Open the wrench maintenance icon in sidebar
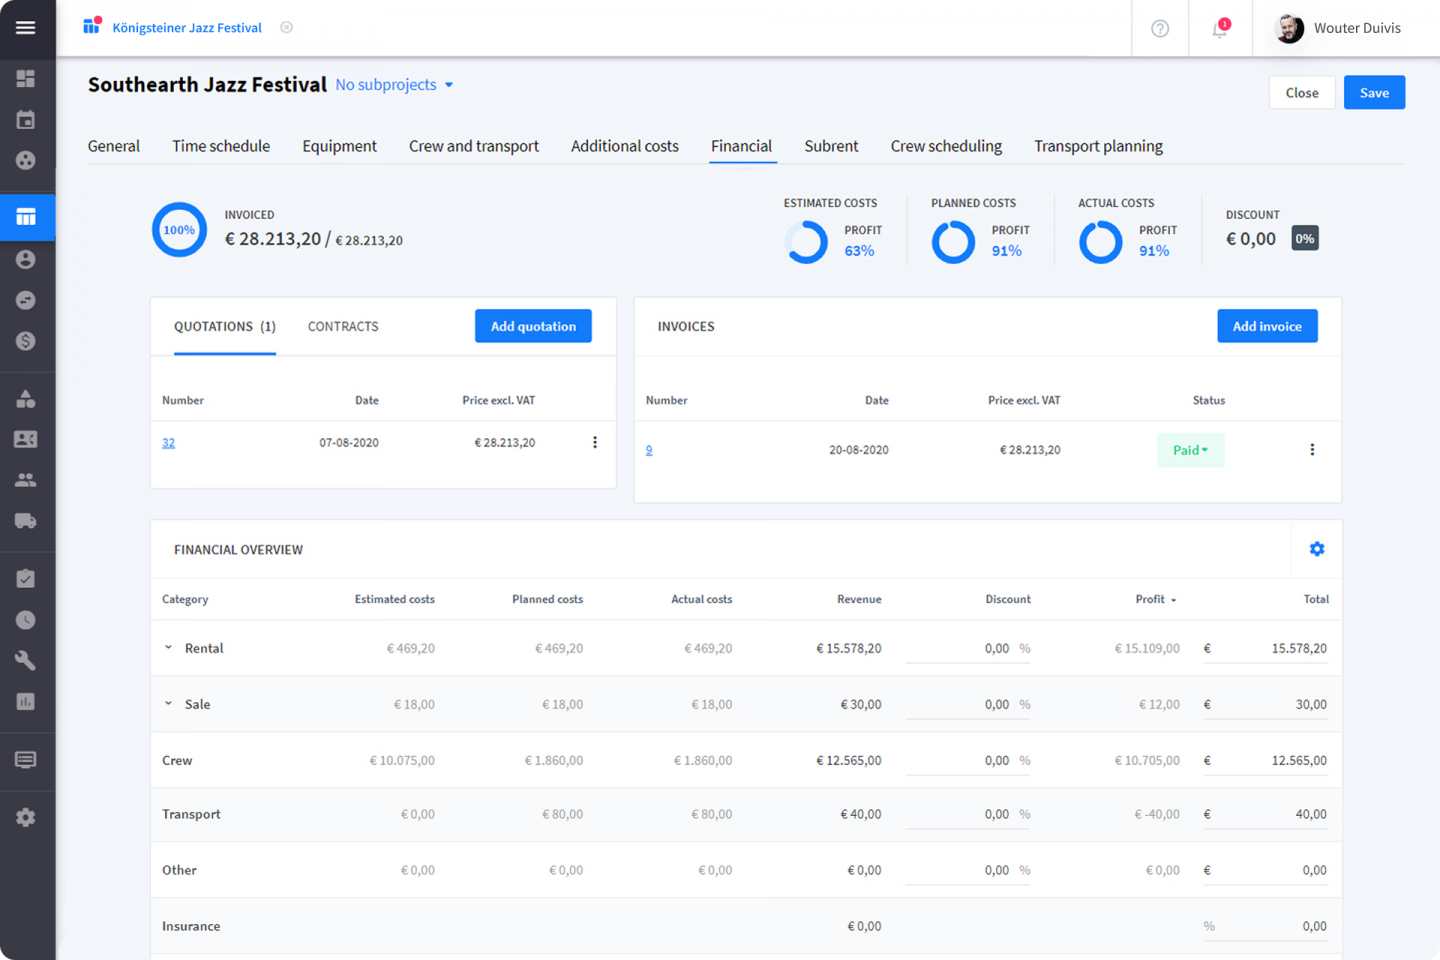The width and height of the screenshot is (1440, 960). tap(26, 660)
